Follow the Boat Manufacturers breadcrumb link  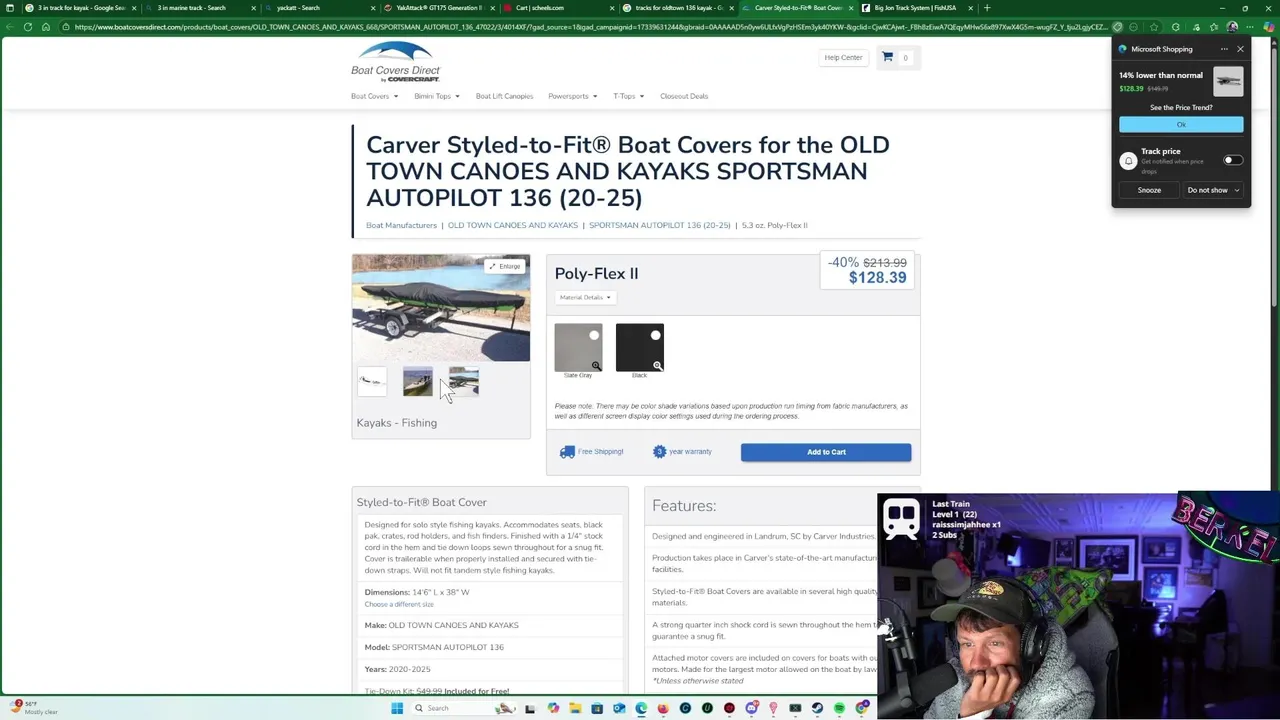[401, 225]
